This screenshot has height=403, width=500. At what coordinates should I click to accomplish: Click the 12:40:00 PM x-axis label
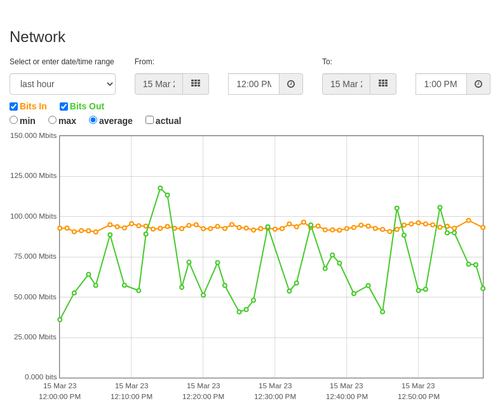(347, 397)
